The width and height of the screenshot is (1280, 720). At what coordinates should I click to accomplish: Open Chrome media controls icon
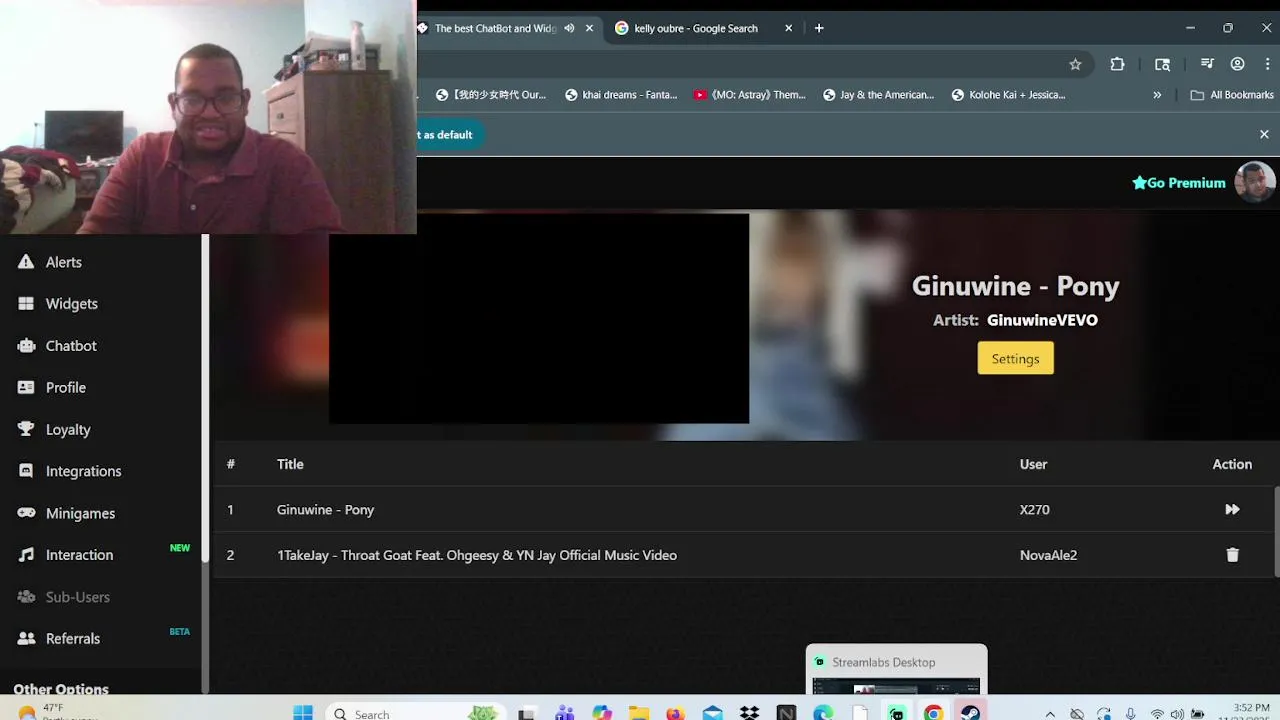[x=1207, y=64]
